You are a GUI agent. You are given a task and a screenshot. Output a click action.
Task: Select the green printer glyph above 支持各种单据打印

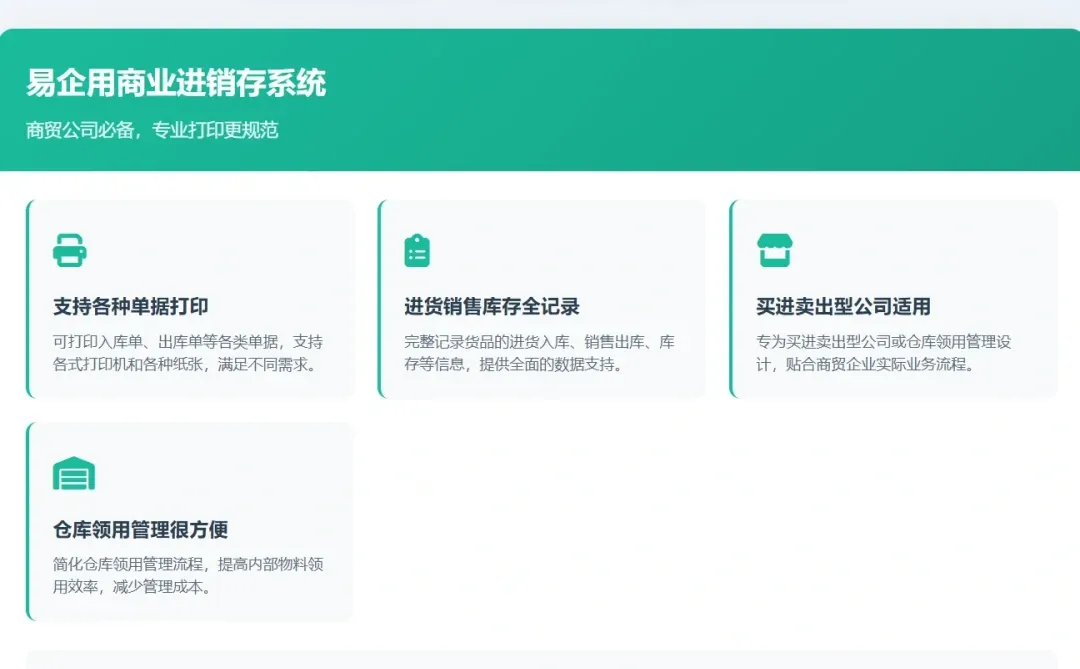tap(69, 252)
